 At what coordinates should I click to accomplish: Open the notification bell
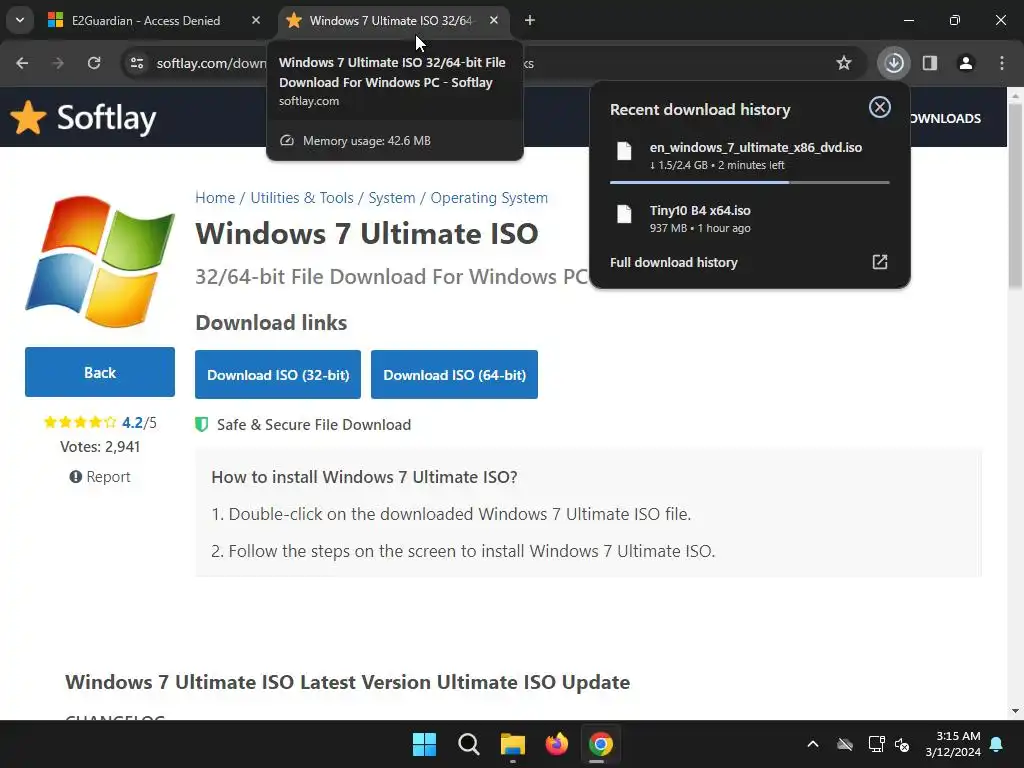pos(997,744)
